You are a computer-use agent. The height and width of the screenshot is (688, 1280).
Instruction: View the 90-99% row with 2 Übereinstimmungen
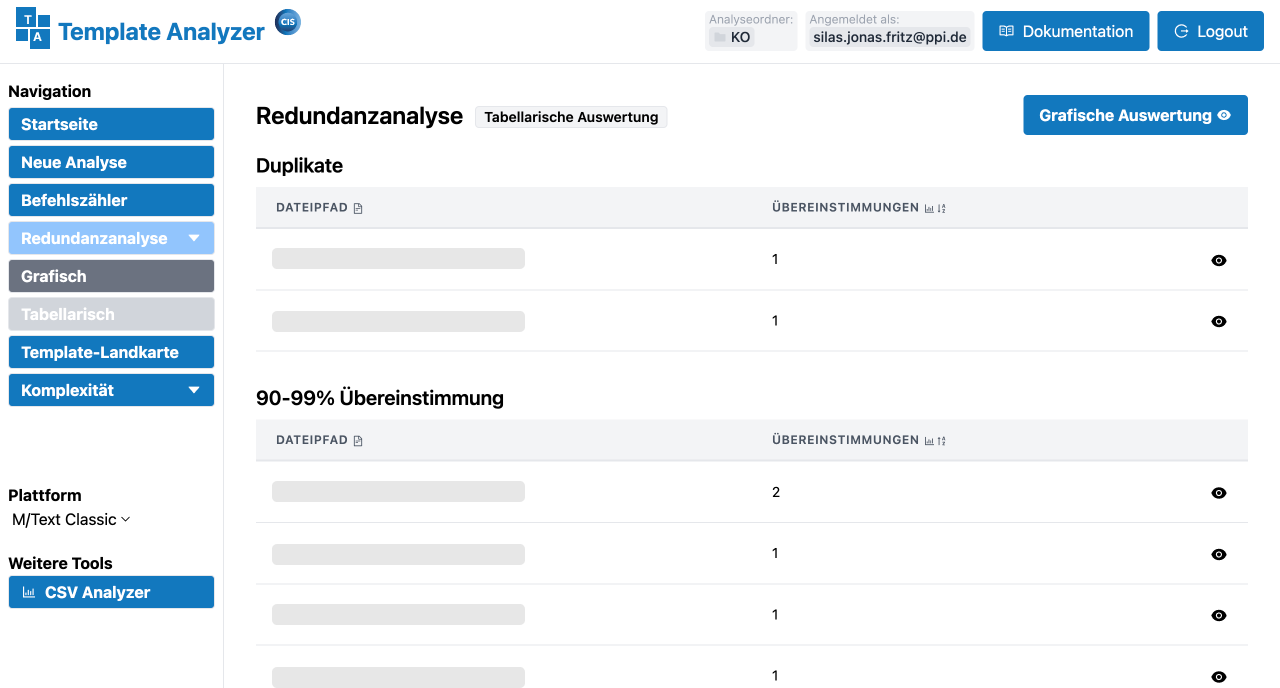click(1218, 493)
